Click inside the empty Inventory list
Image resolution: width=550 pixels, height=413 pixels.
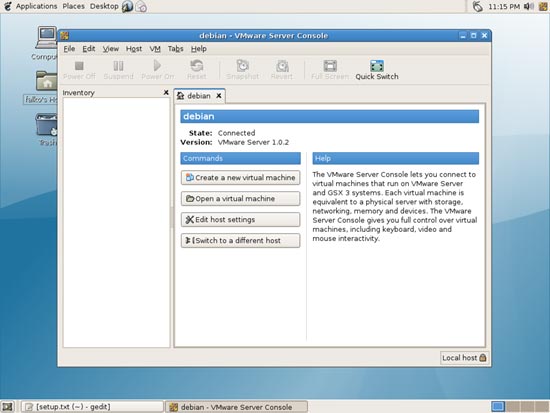(x=116, y=222)
